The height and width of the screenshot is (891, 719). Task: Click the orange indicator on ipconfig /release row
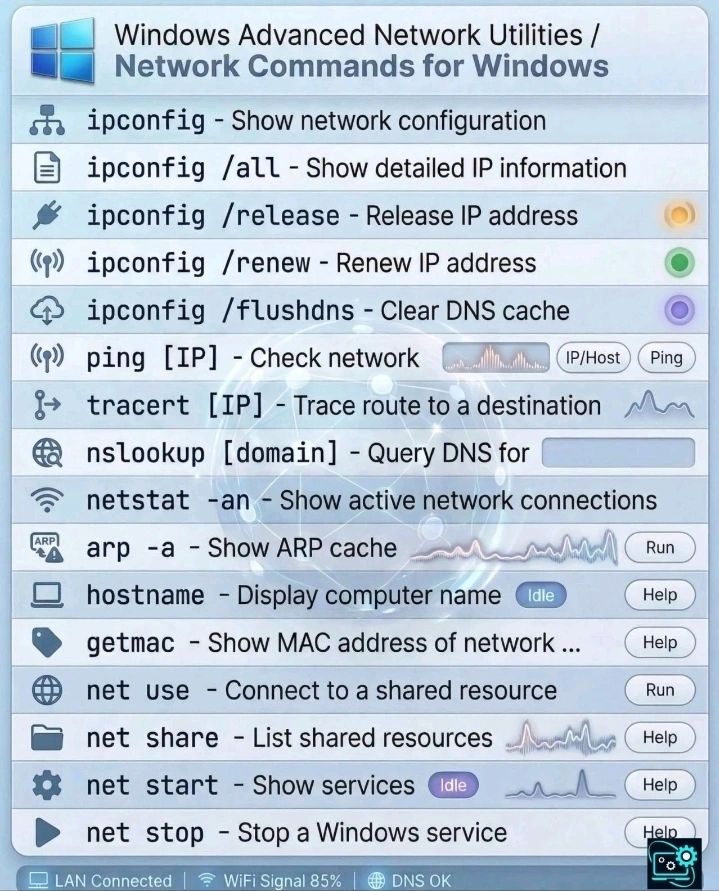click(680, 215)
